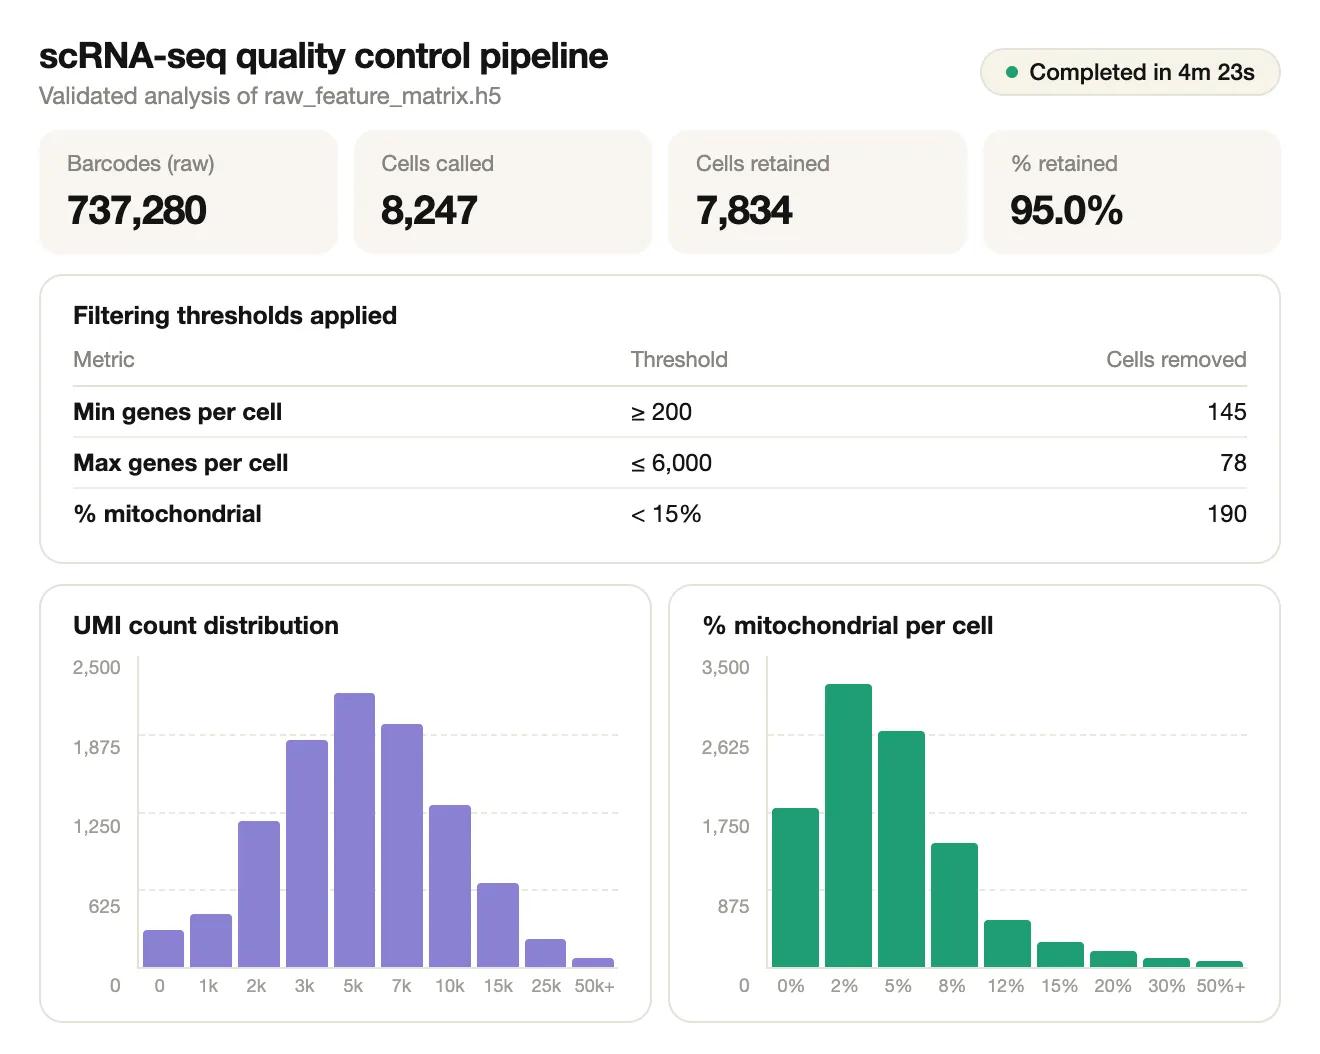This screenshot has height=1054, width=1320.
Task: Click the 78 cells removed value
Action: tap(1234, 463)
